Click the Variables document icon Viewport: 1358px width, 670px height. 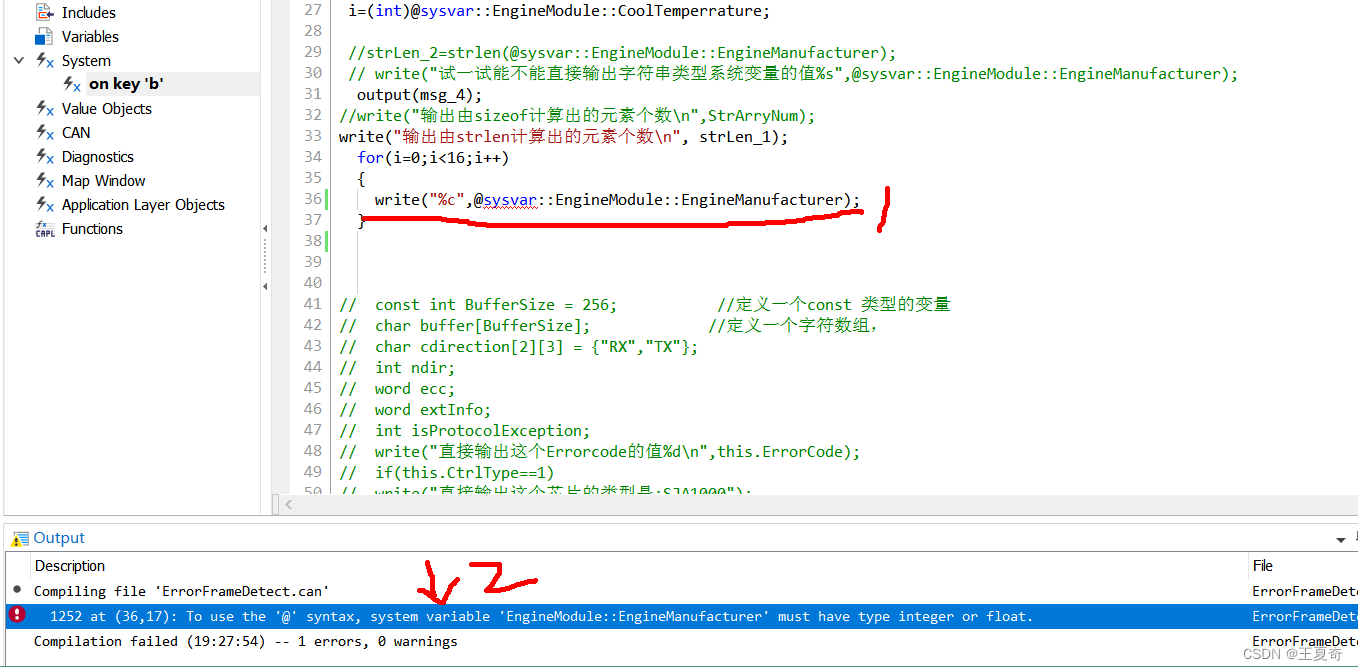tap(45, 37)
